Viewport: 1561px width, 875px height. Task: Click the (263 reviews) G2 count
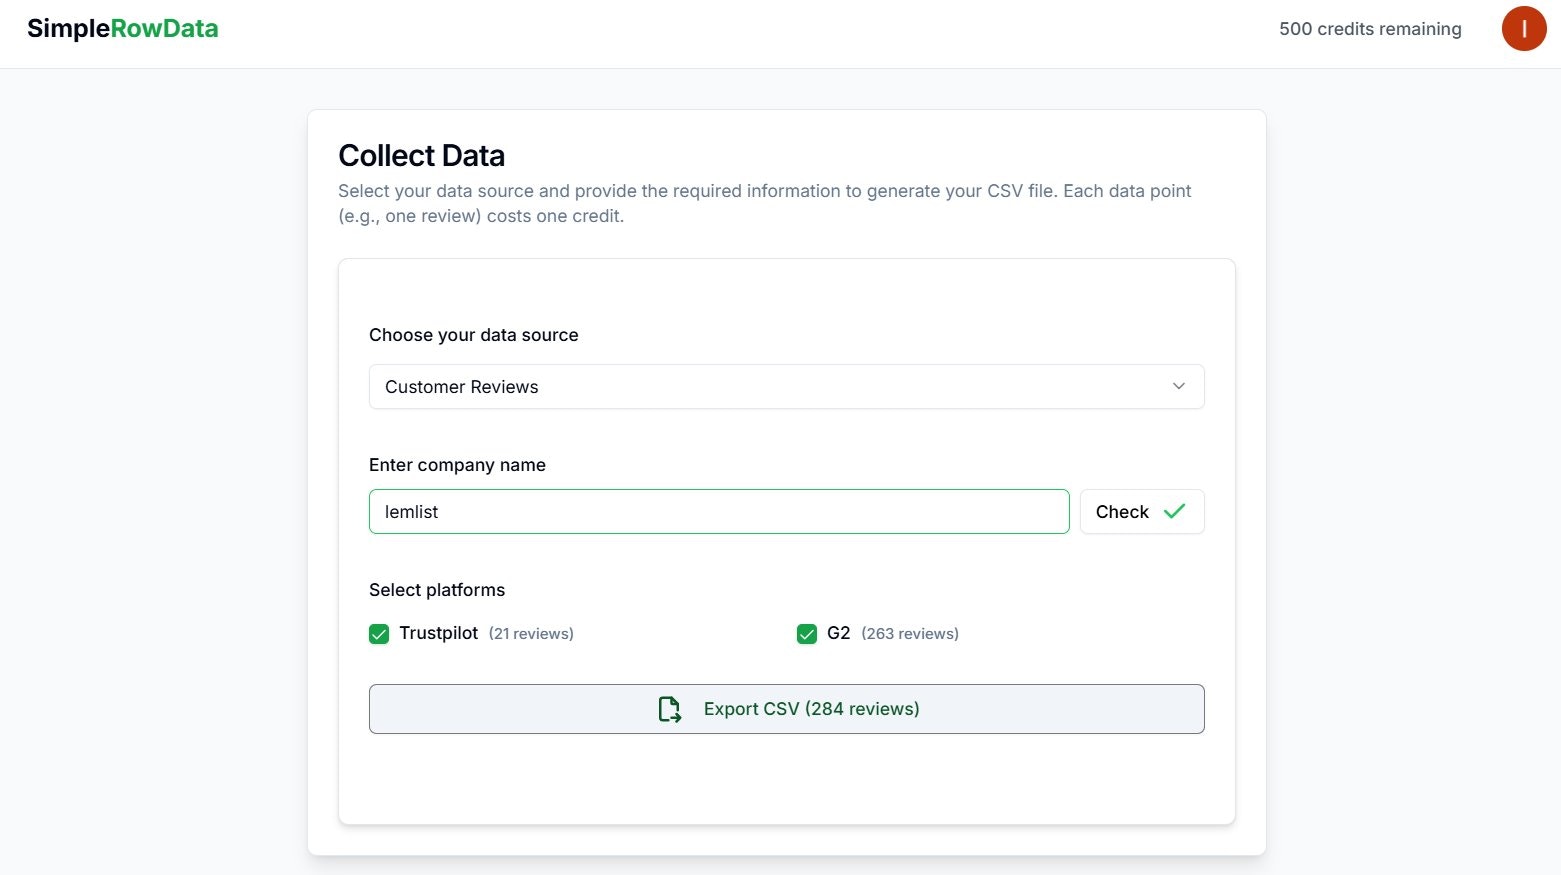[x=910, y=633]
